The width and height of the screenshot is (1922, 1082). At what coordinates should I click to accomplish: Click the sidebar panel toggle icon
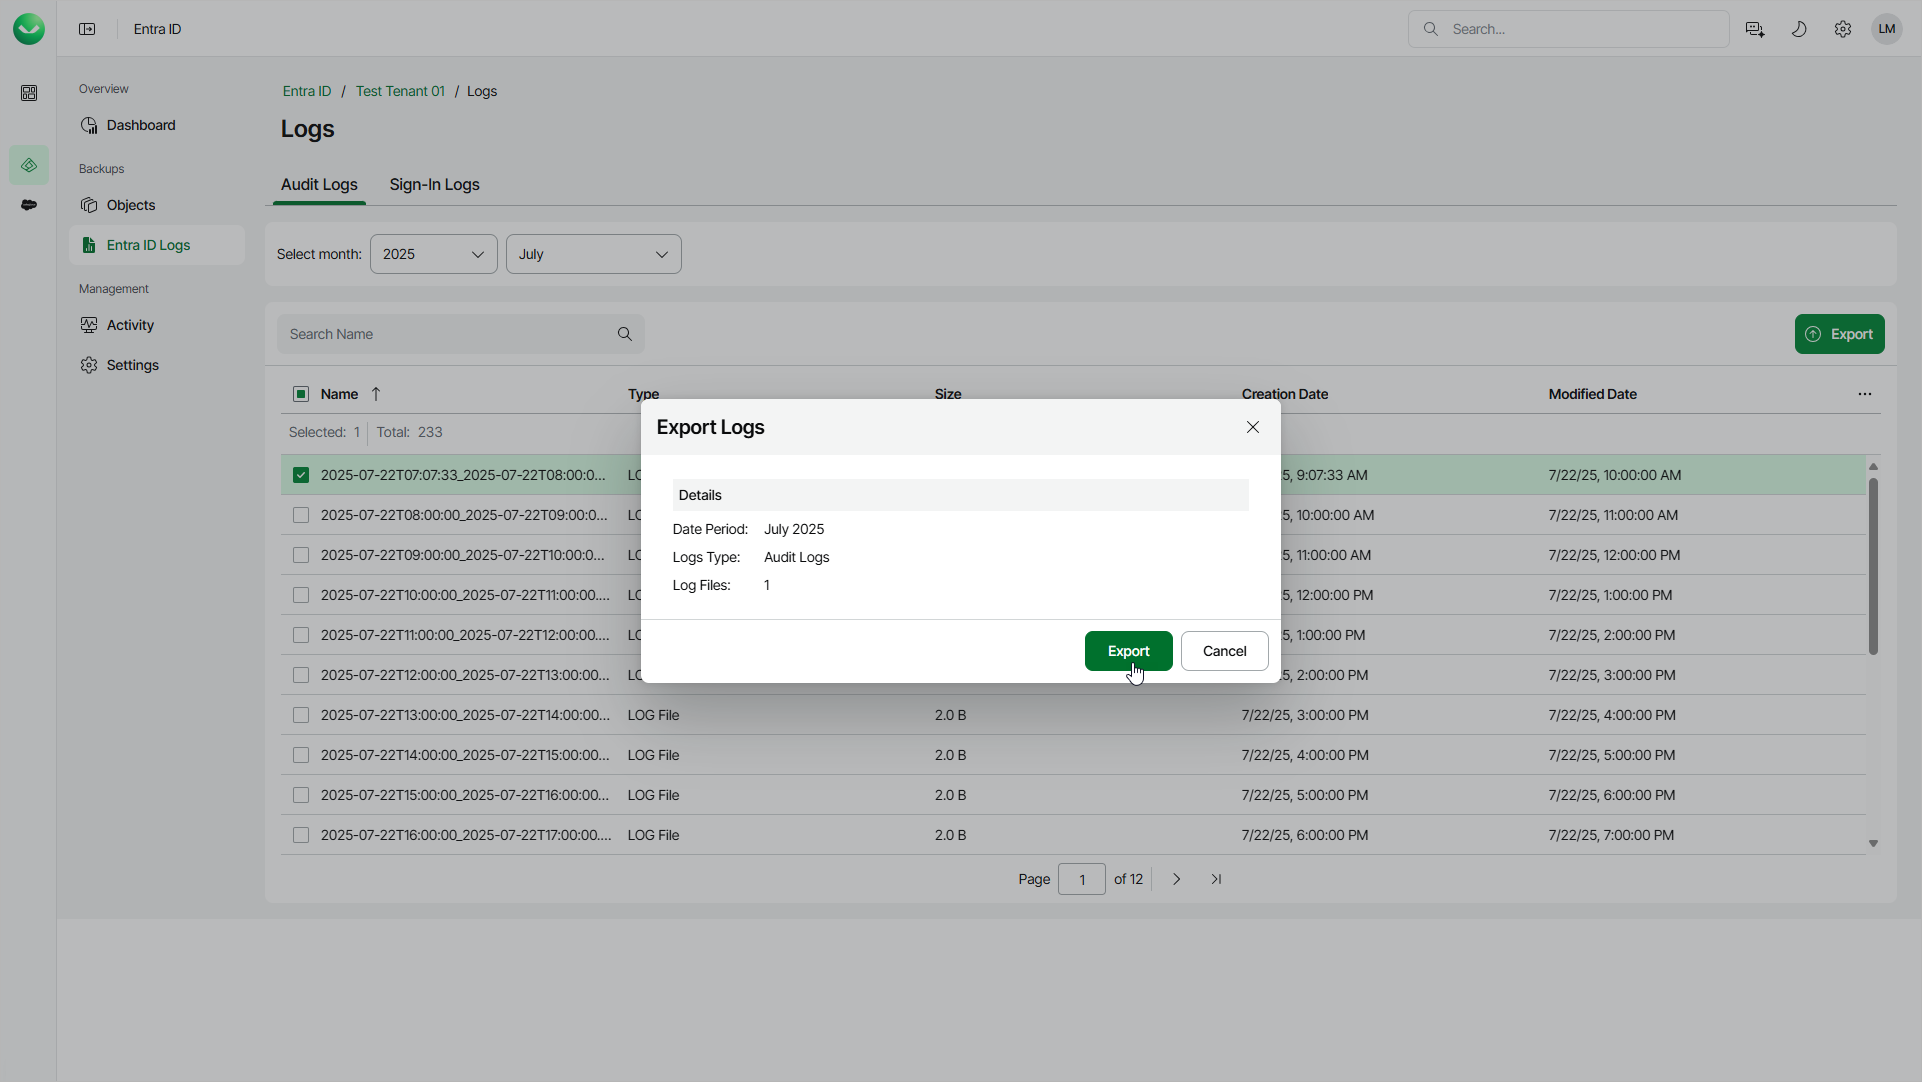tap(87, 29)
